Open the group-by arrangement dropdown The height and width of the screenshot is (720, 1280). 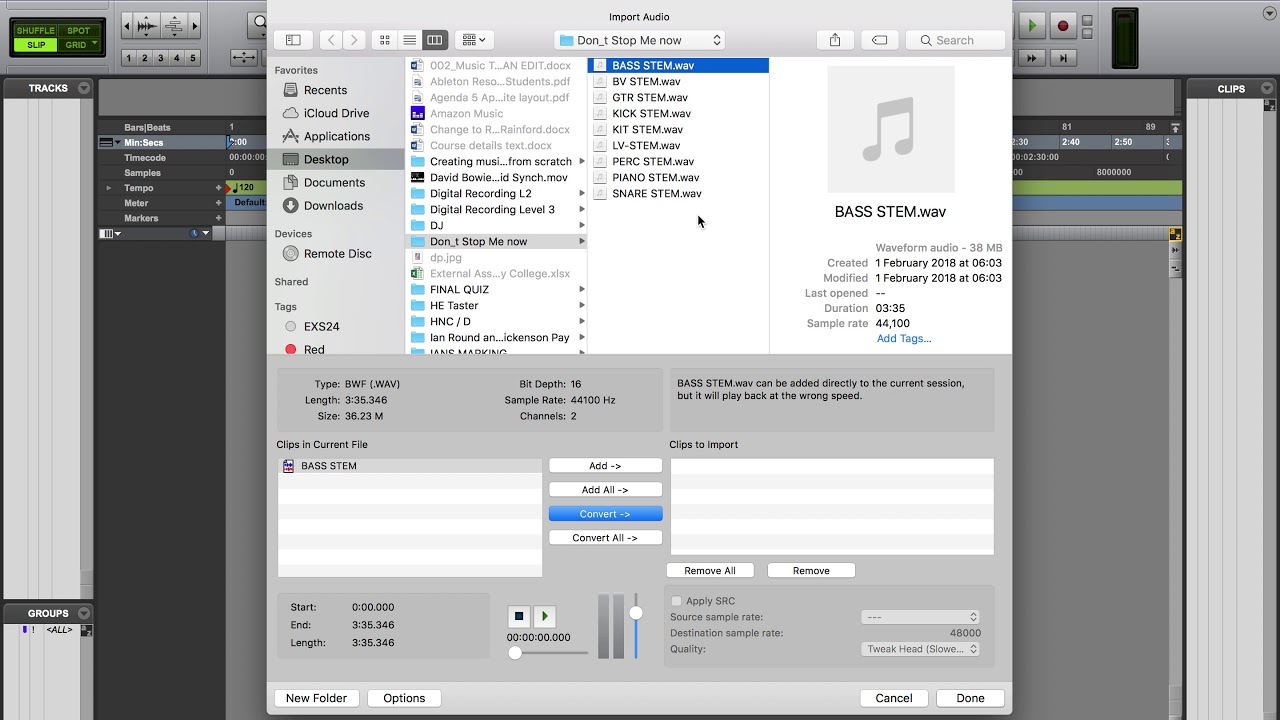click(x=474, y=40)
